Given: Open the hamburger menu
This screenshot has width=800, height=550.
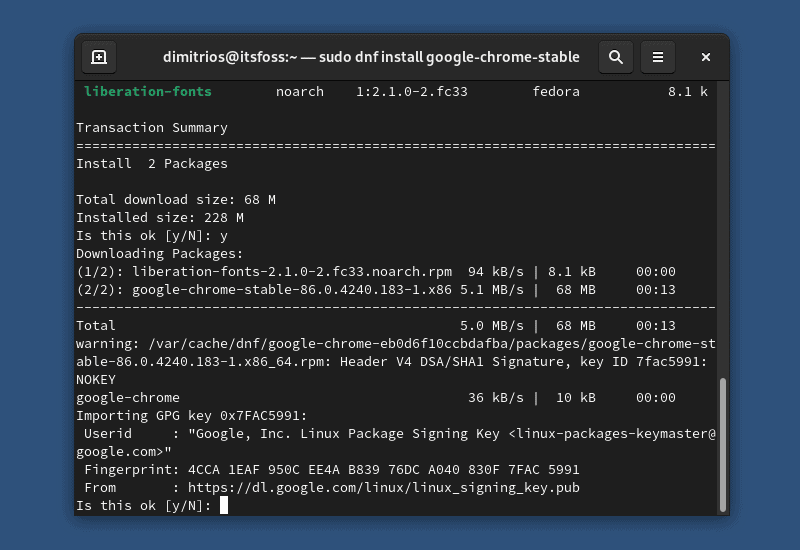Looking at the screenshot, I should (x=657, y=57).
